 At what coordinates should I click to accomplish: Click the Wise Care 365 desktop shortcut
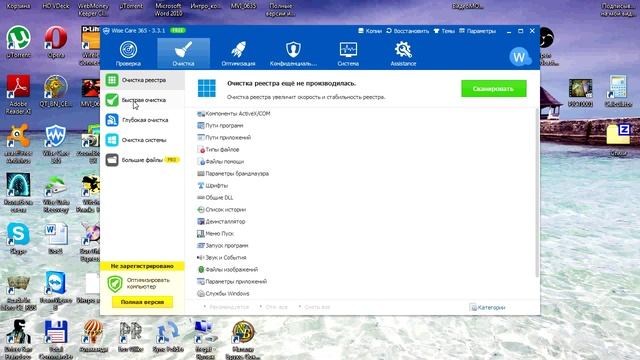[56, 143]
